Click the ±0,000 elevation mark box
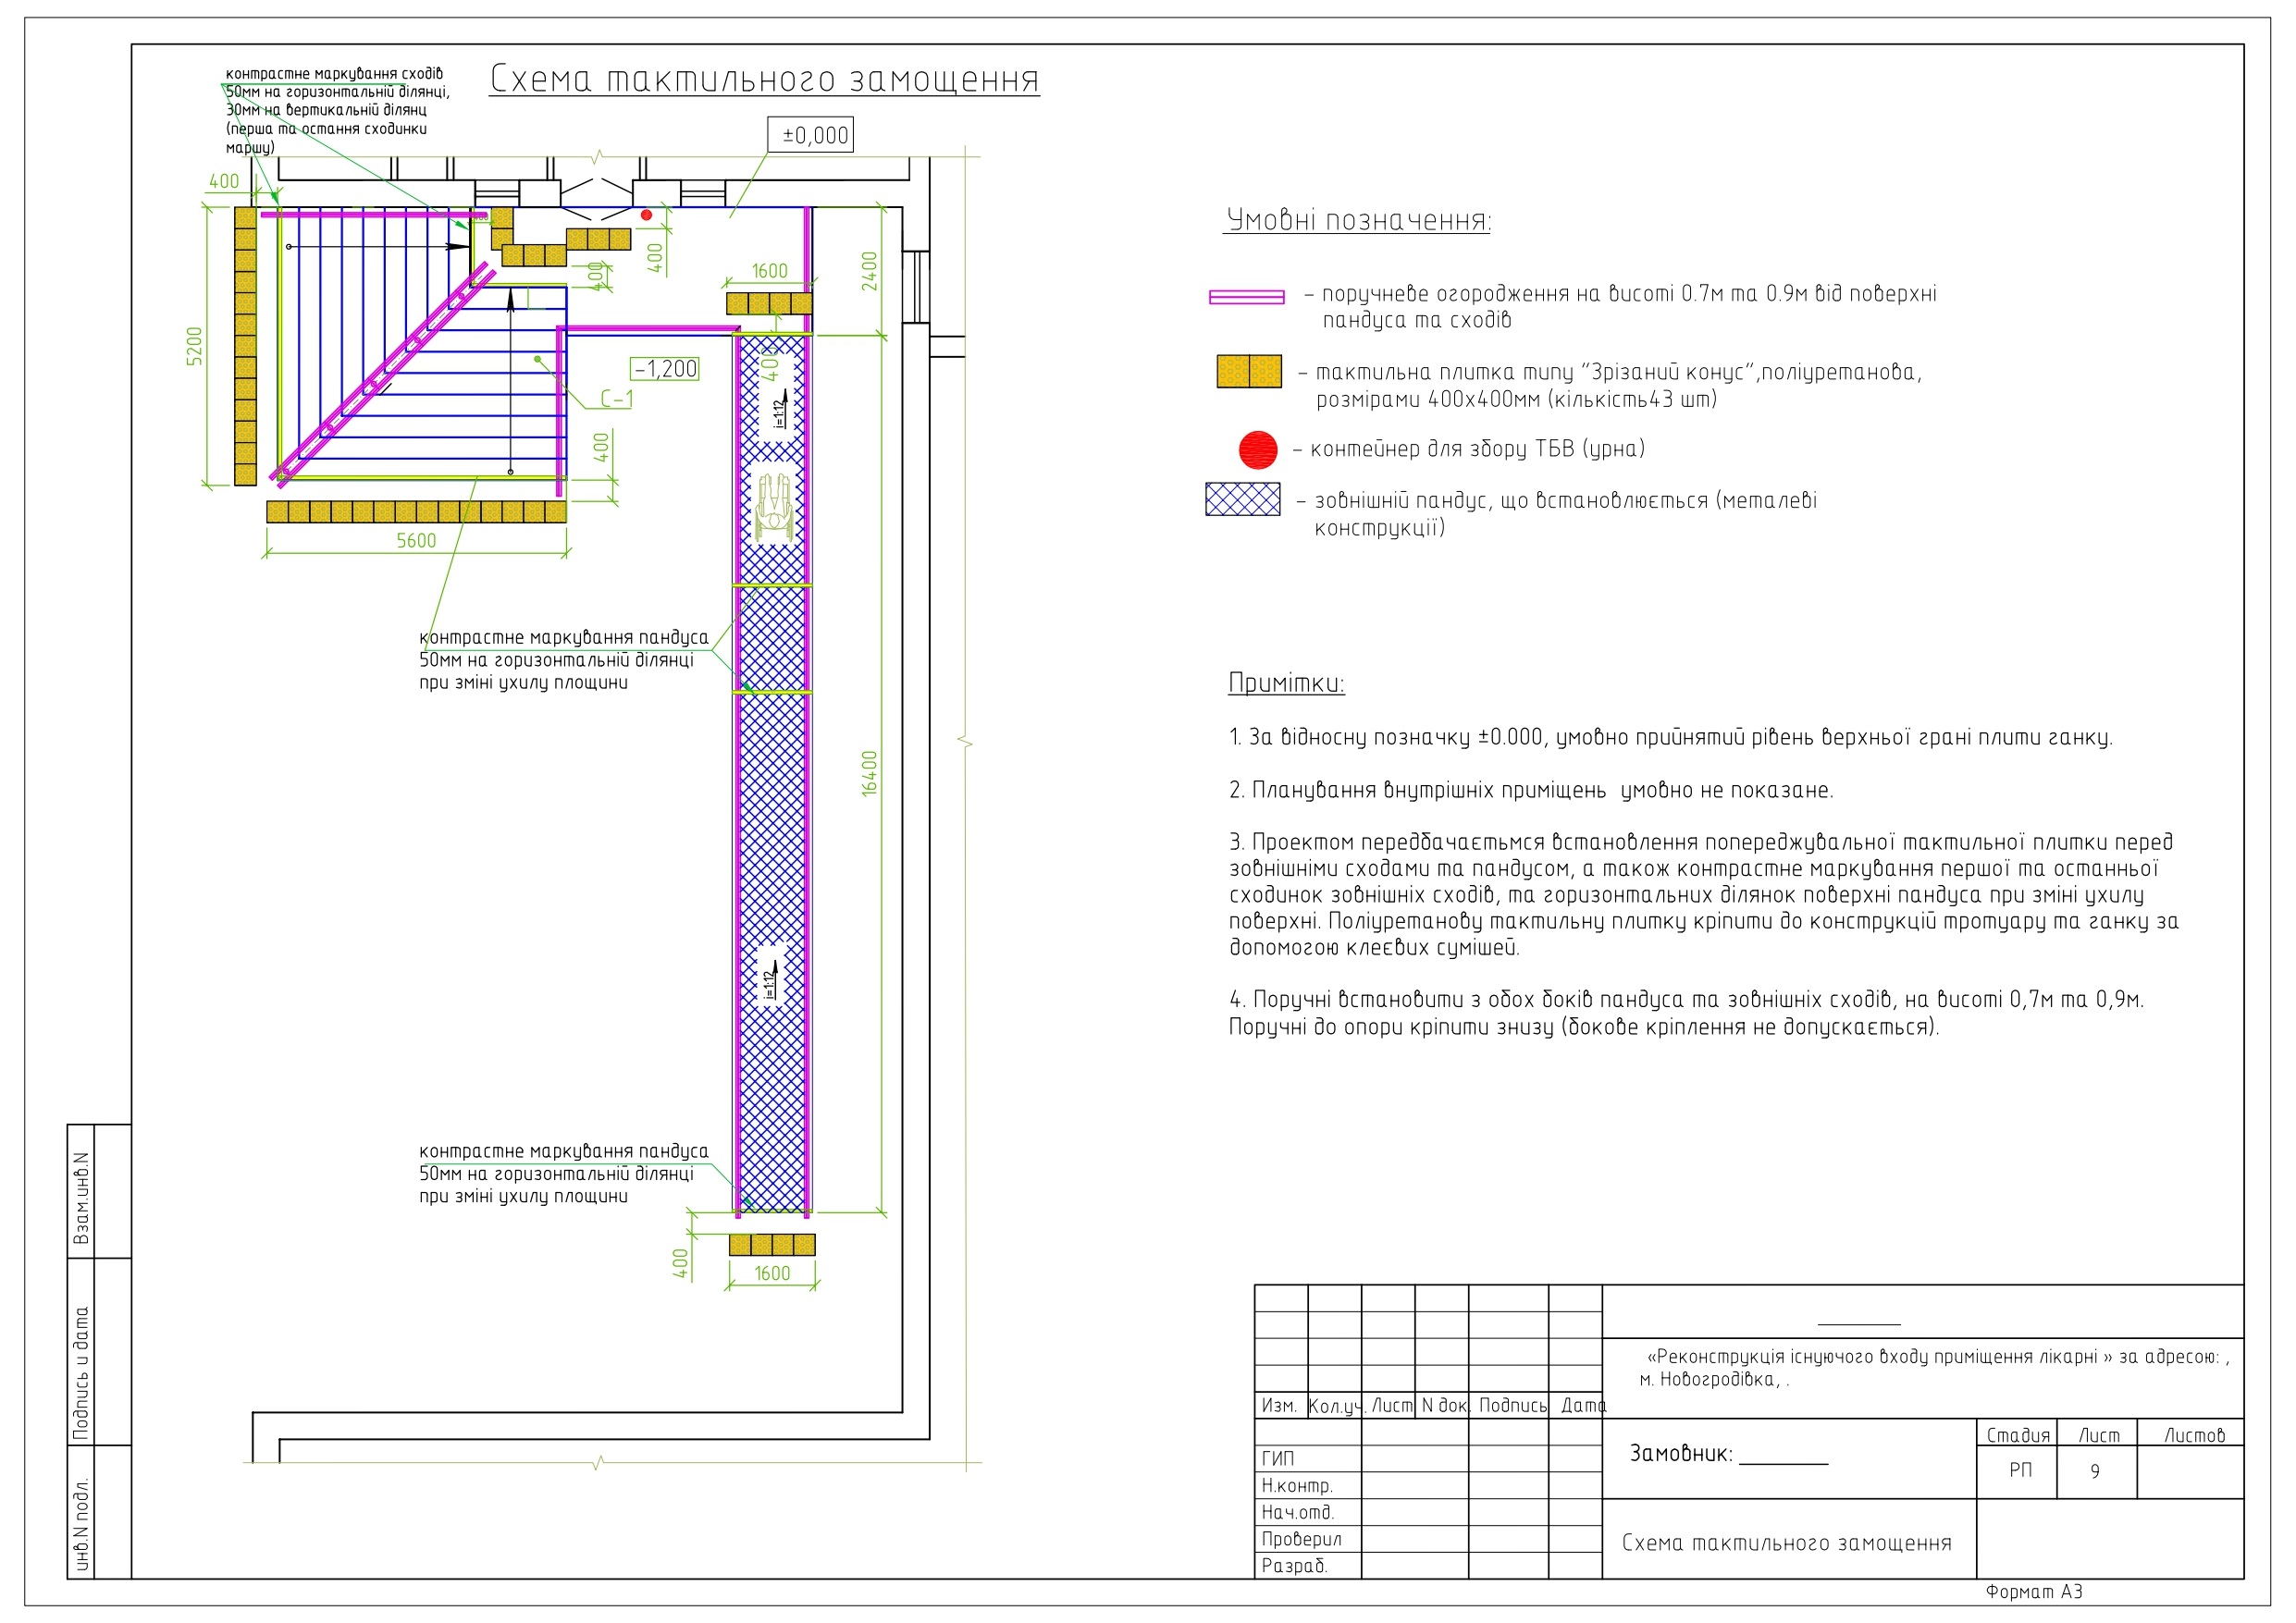The width and height of the screenshot is (2296, 1623). [x=810, y=135]
